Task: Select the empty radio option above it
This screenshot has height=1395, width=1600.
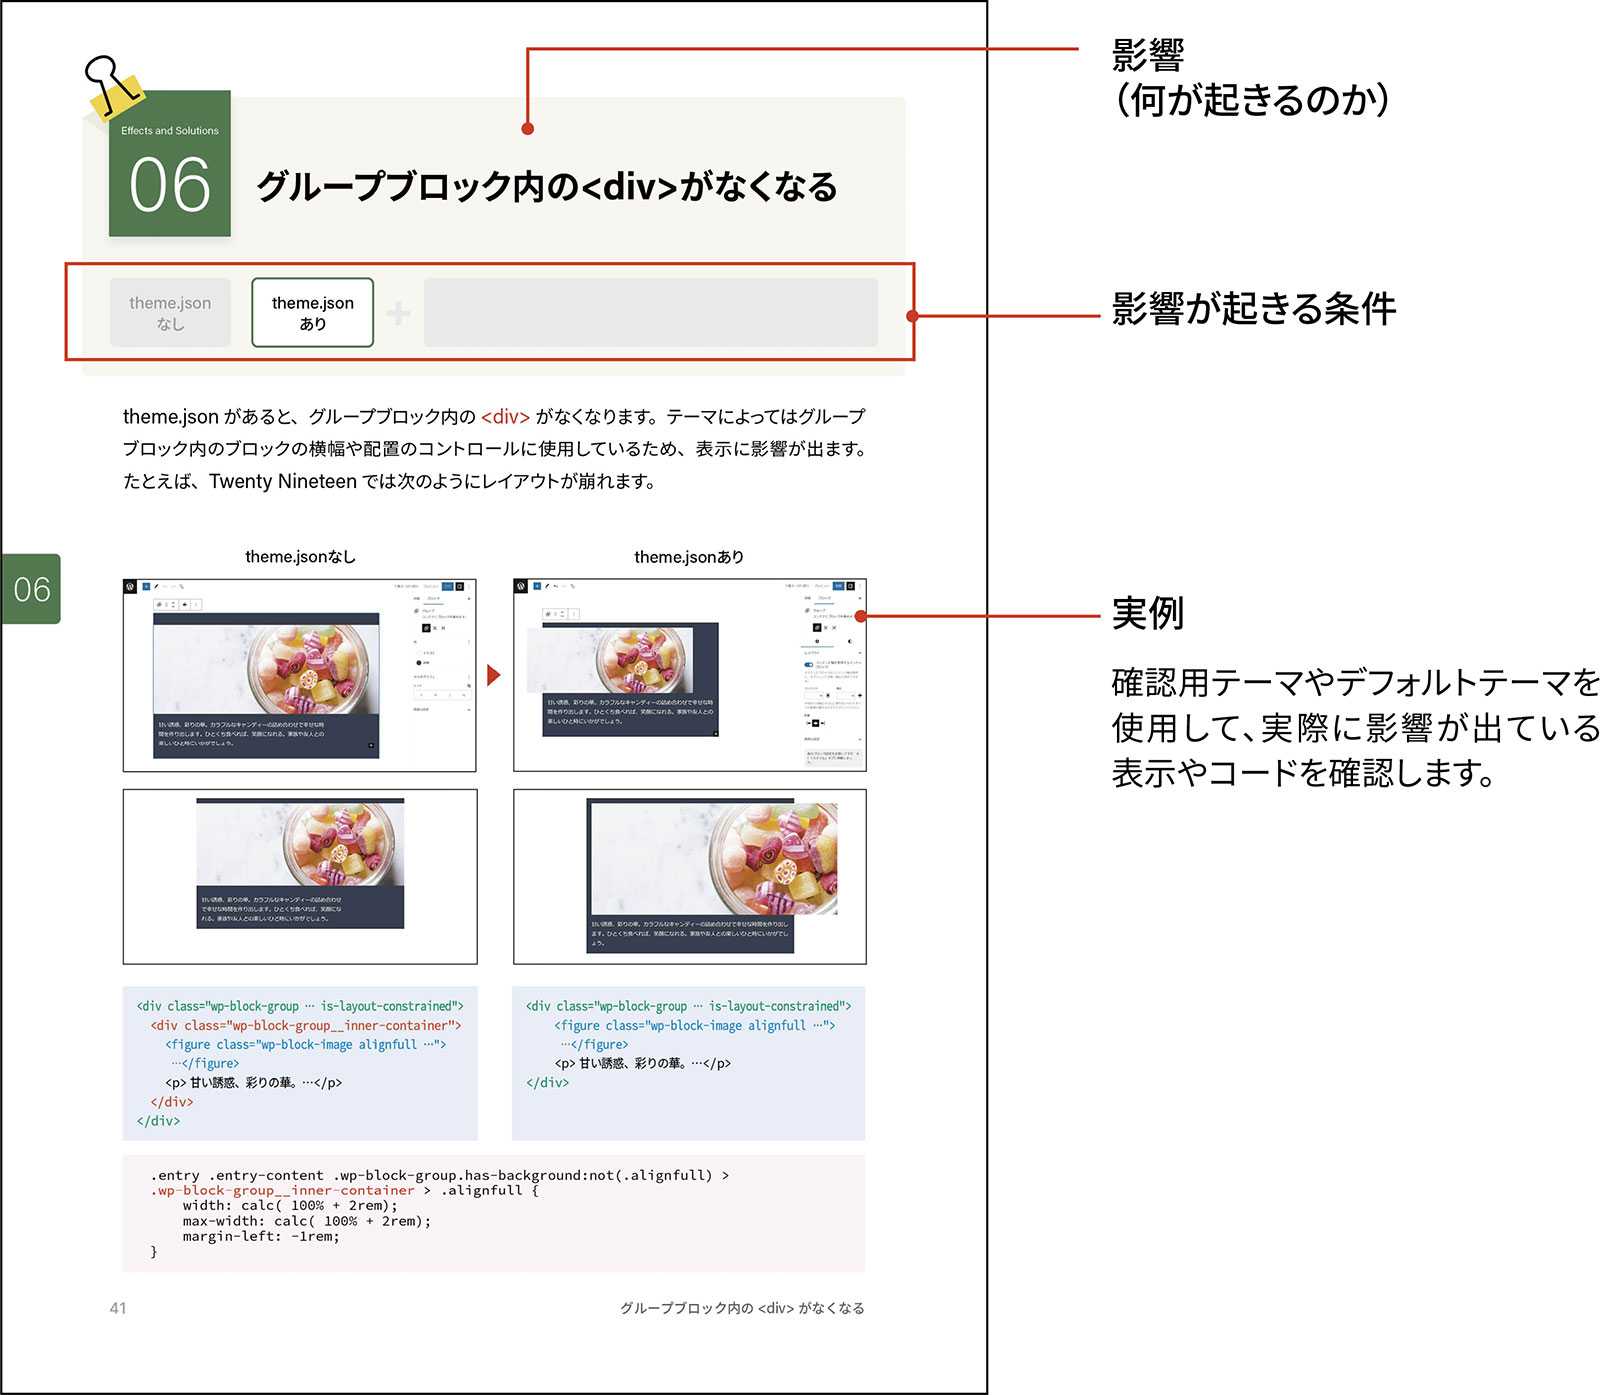Action: pos(417,652)
